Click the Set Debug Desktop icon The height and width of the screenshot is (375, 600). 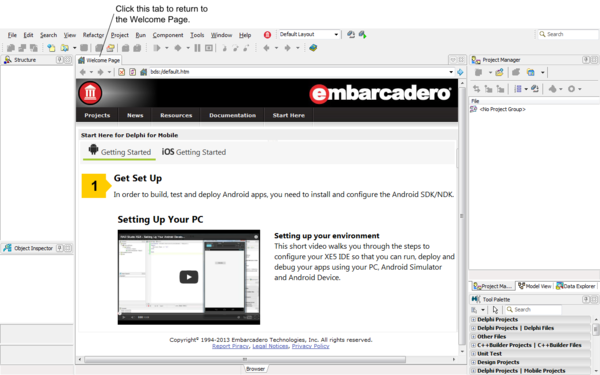click(x=362, y=34)
